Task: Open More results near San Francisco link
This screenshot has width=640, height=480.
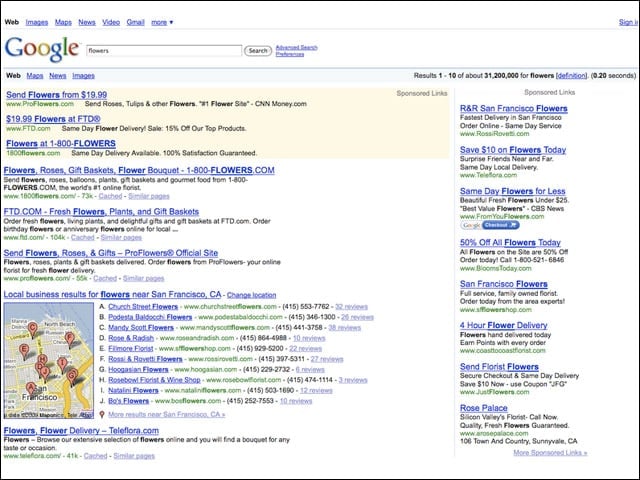Action: (167, 415)
